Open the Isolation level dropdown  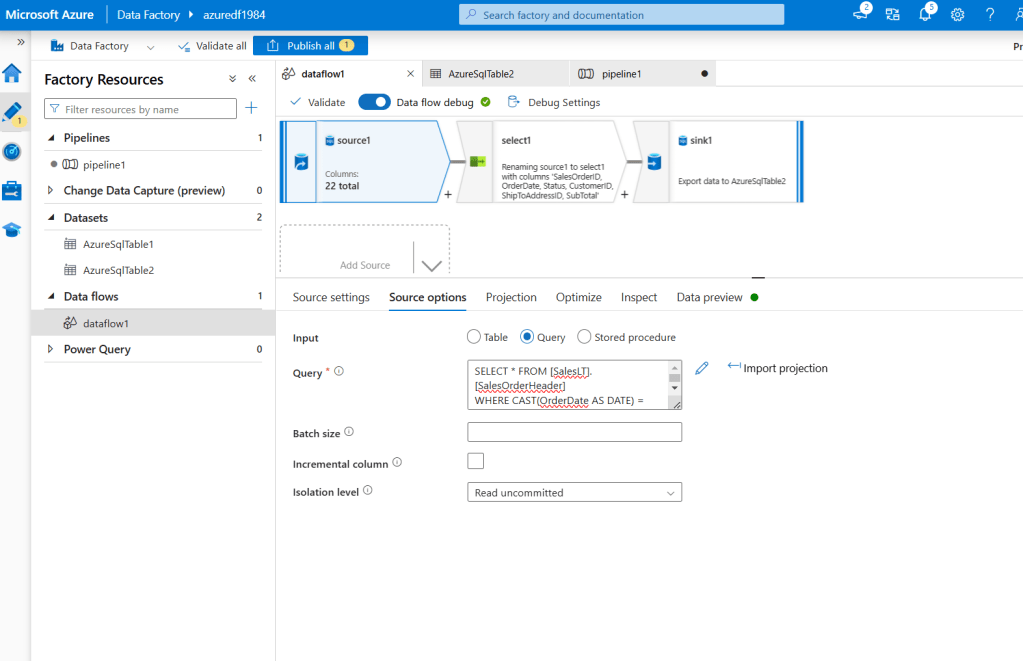pos(574,492)
